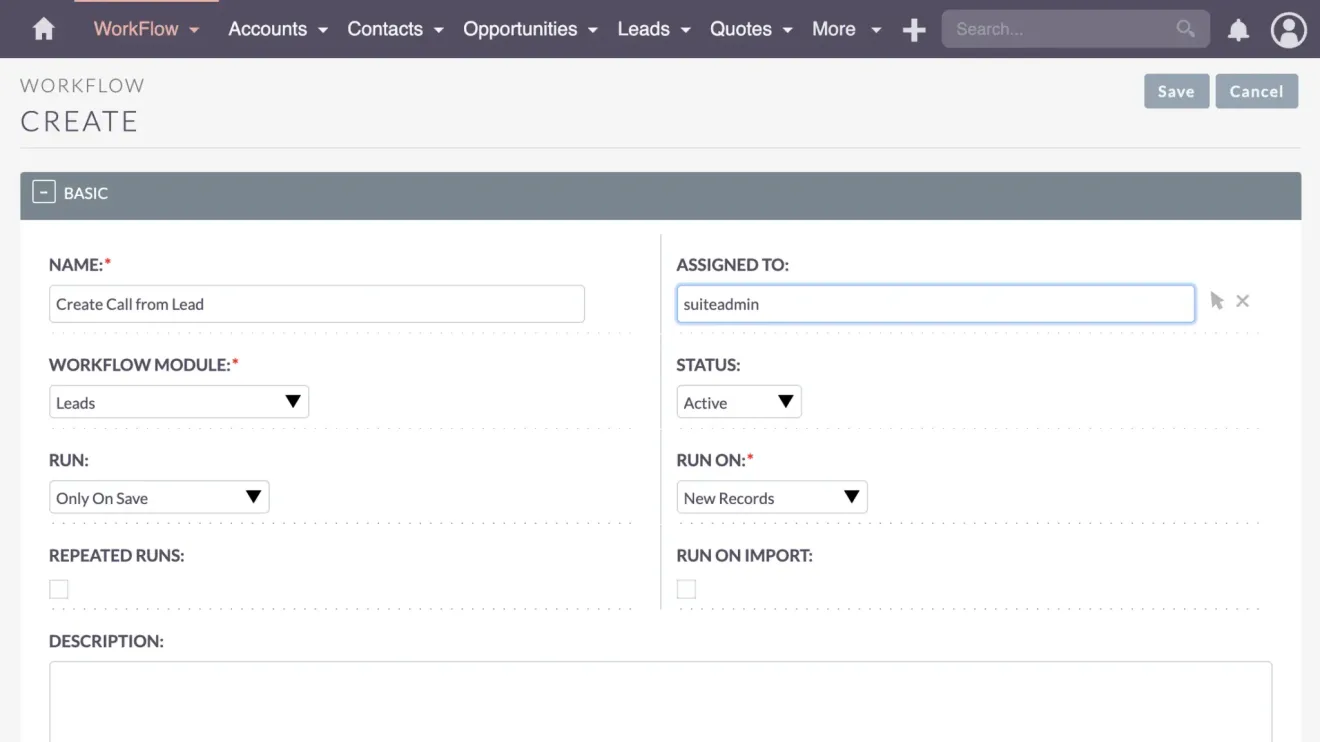Screen dimensions: 1320x742
Task: Clear Assigned To using the X icon
Action: pos(1242,300)
